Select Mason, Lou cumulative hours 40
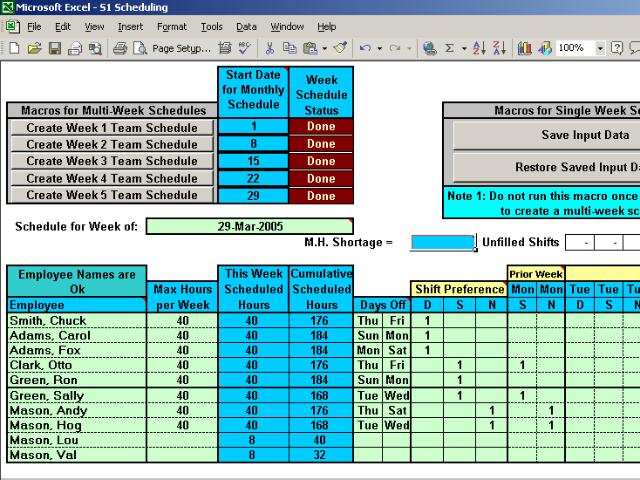This screenshot has height=480, width=640. pos(321,440)
